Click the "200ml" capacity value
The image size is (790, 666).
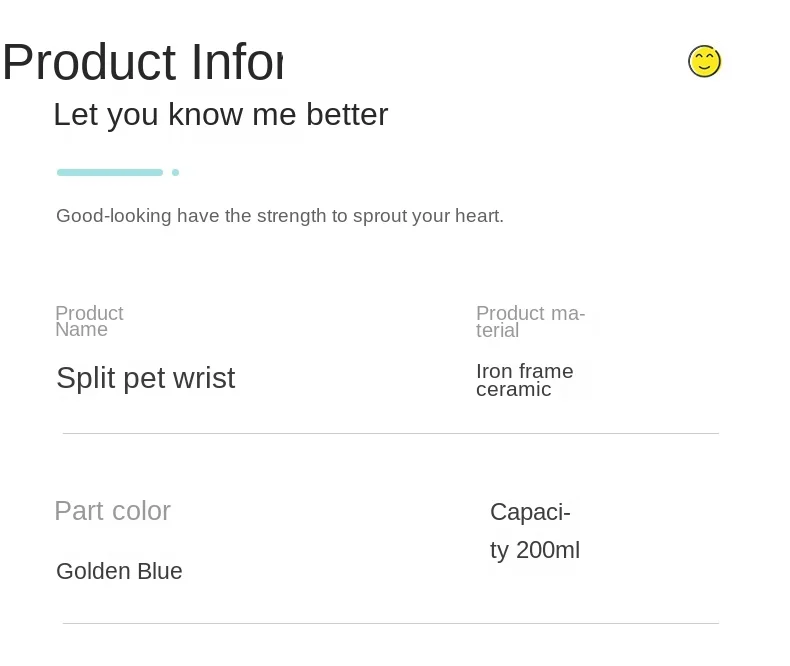pyautogui.click(x=548, y=551)
